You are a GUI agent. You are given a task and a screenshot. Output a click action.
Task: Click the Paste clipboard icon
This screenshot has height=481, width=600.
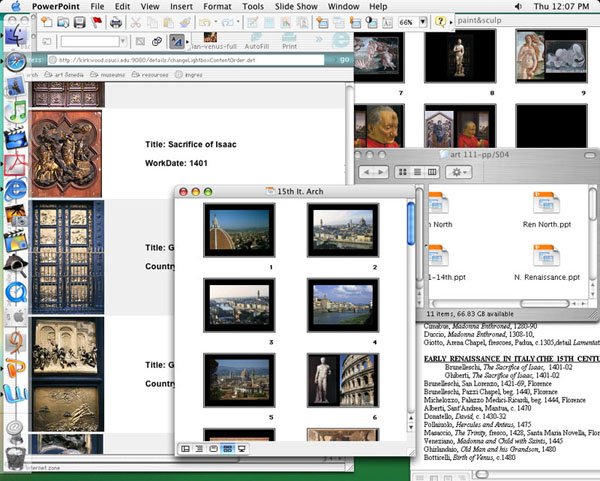point(168,22)
